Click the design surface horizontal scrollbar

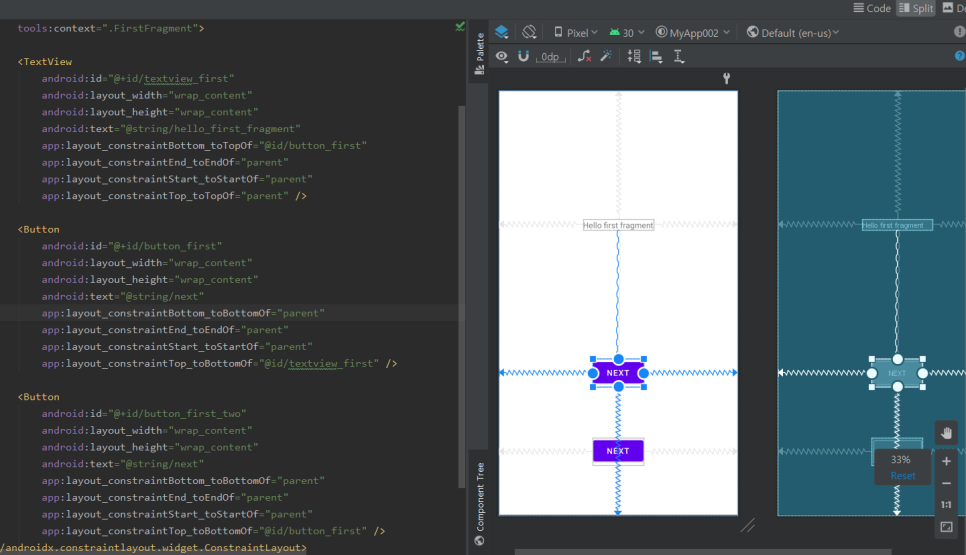(703, 552)
